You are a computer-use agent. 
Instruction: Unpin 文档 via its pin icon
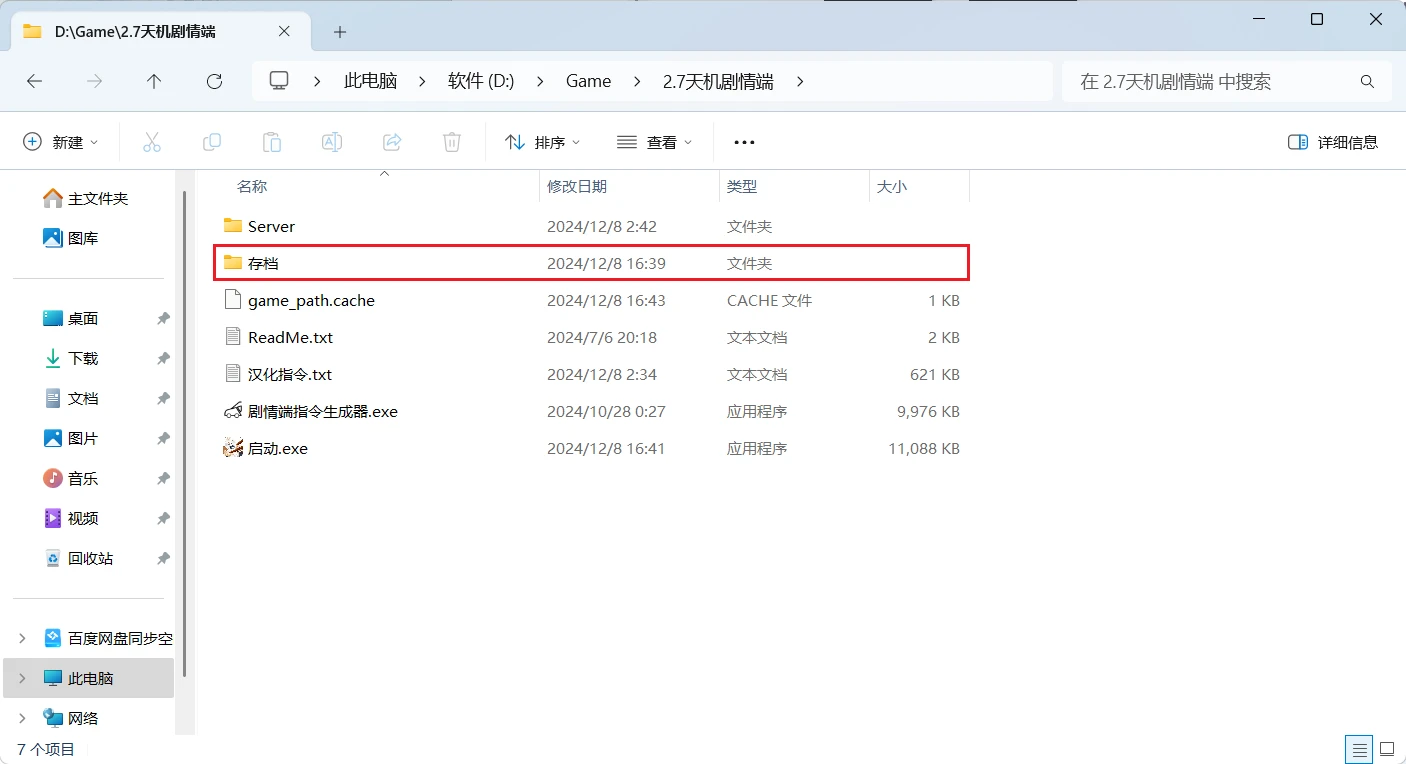coord(163,398)
